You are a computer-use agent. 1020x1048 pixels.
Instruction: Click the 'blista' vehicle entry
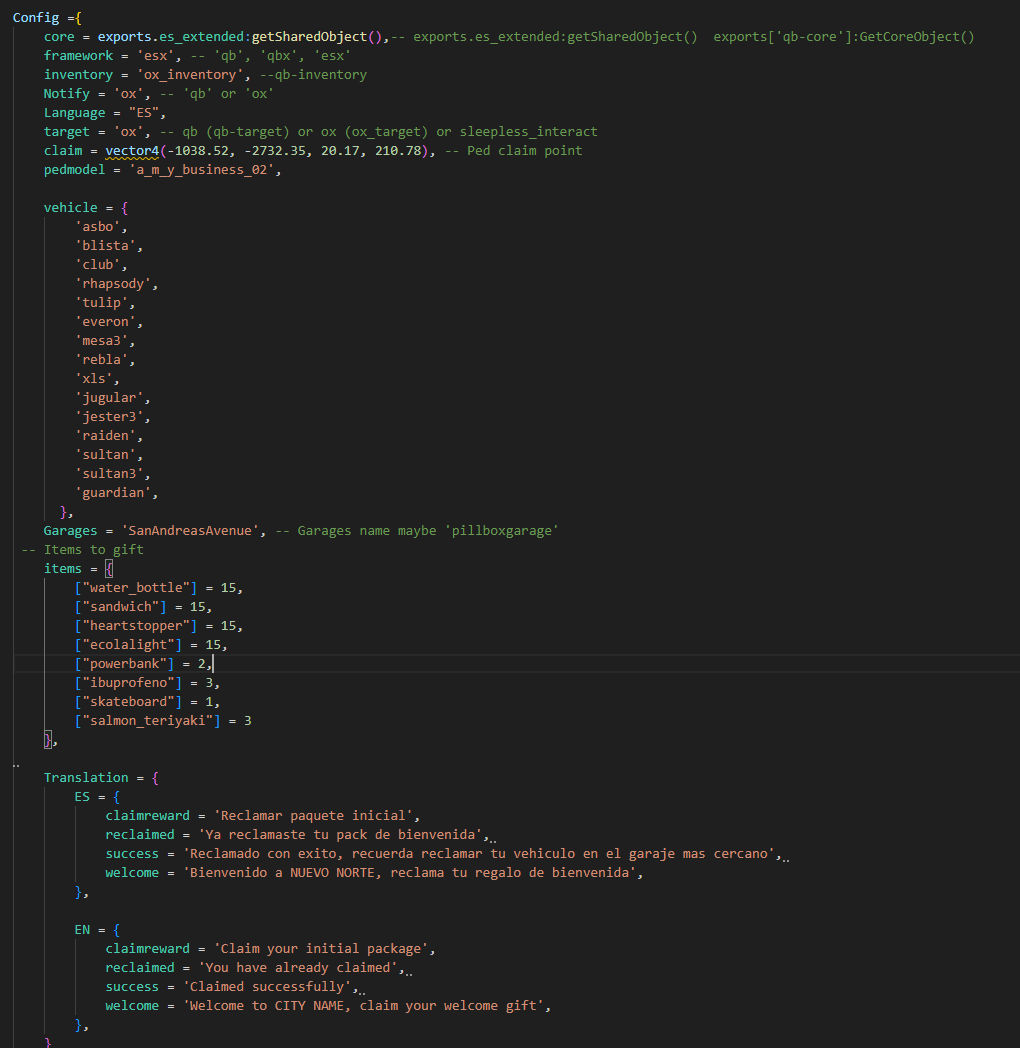point(105,246)
